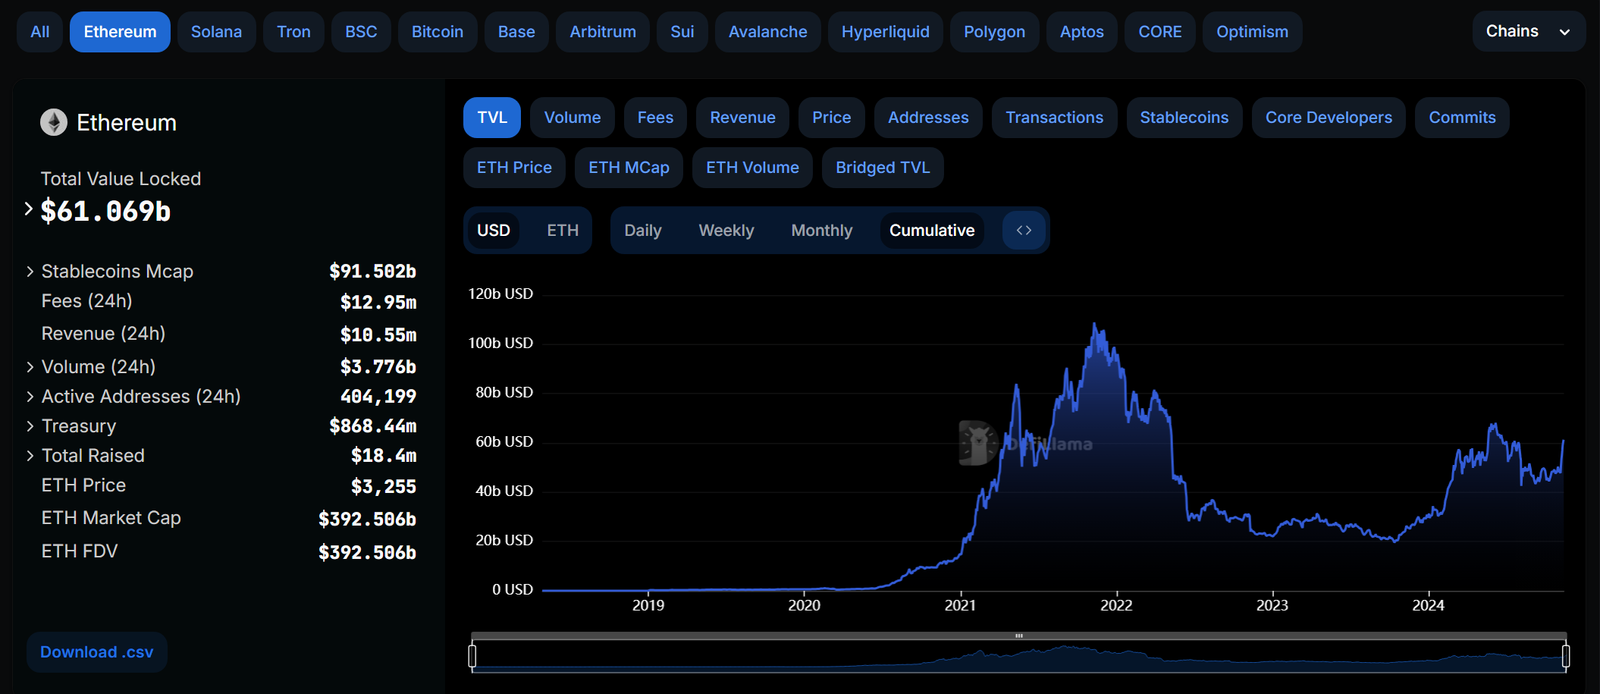The width and height of the screenshot is (1600, 694).
Task: Click the Fees (24h) value $12.95m
Action: pyautogui.click(x=378, y=302)
